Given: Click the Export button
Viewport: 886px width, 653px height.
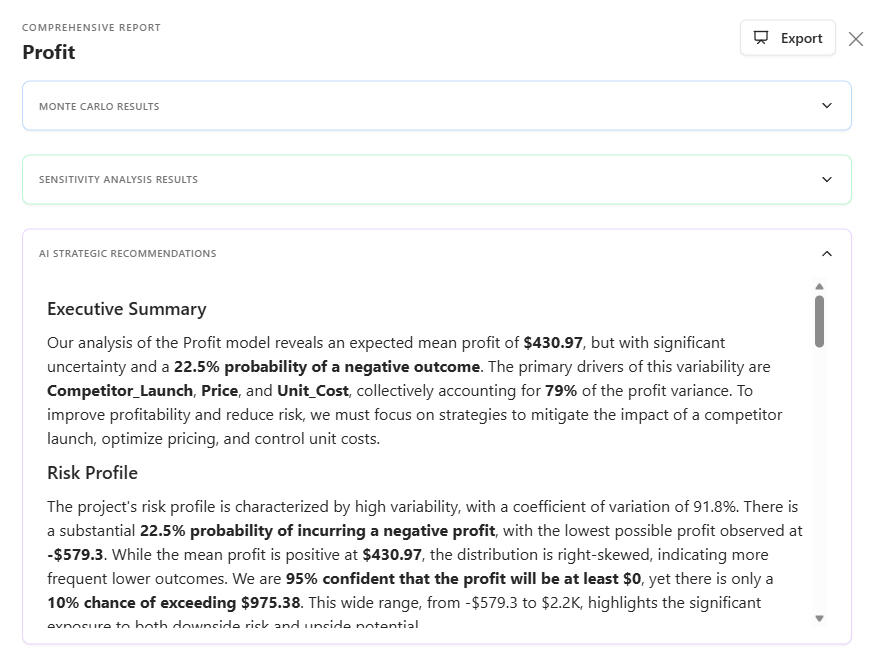Looking at the screenshot, I should pyautogui.click(x=787, y=38).
